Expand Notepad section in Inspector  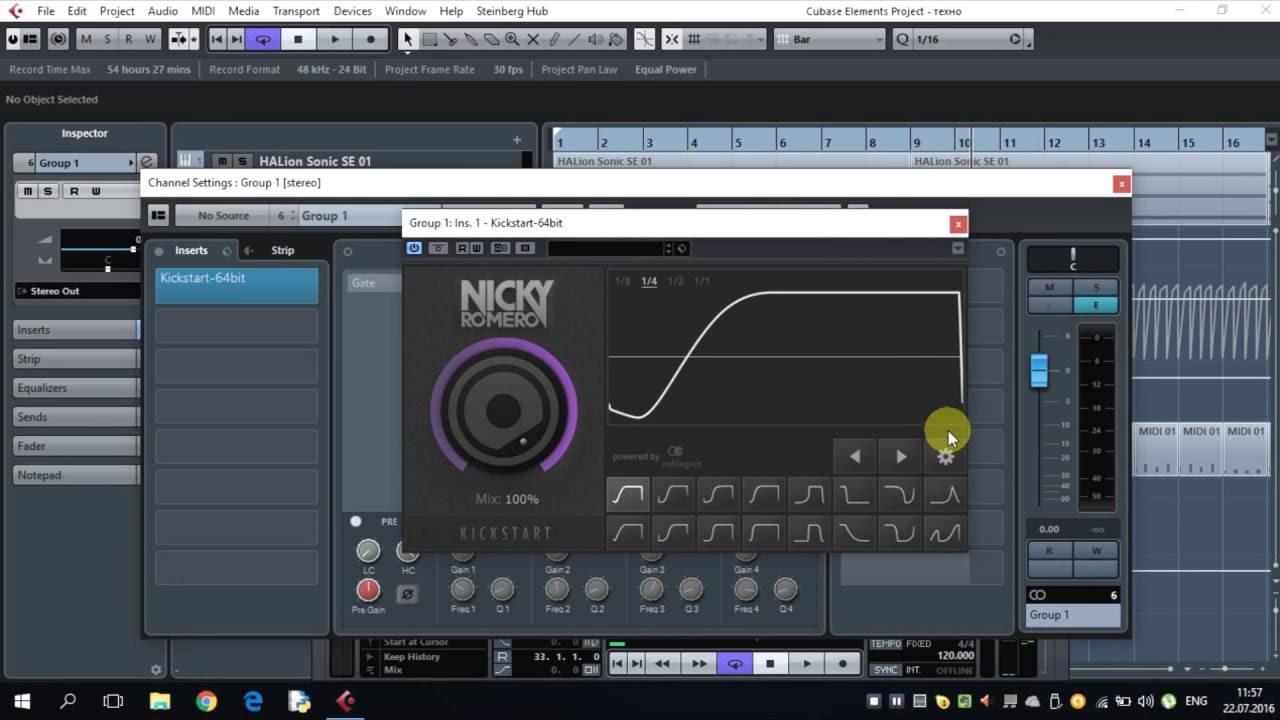point(76,475)
